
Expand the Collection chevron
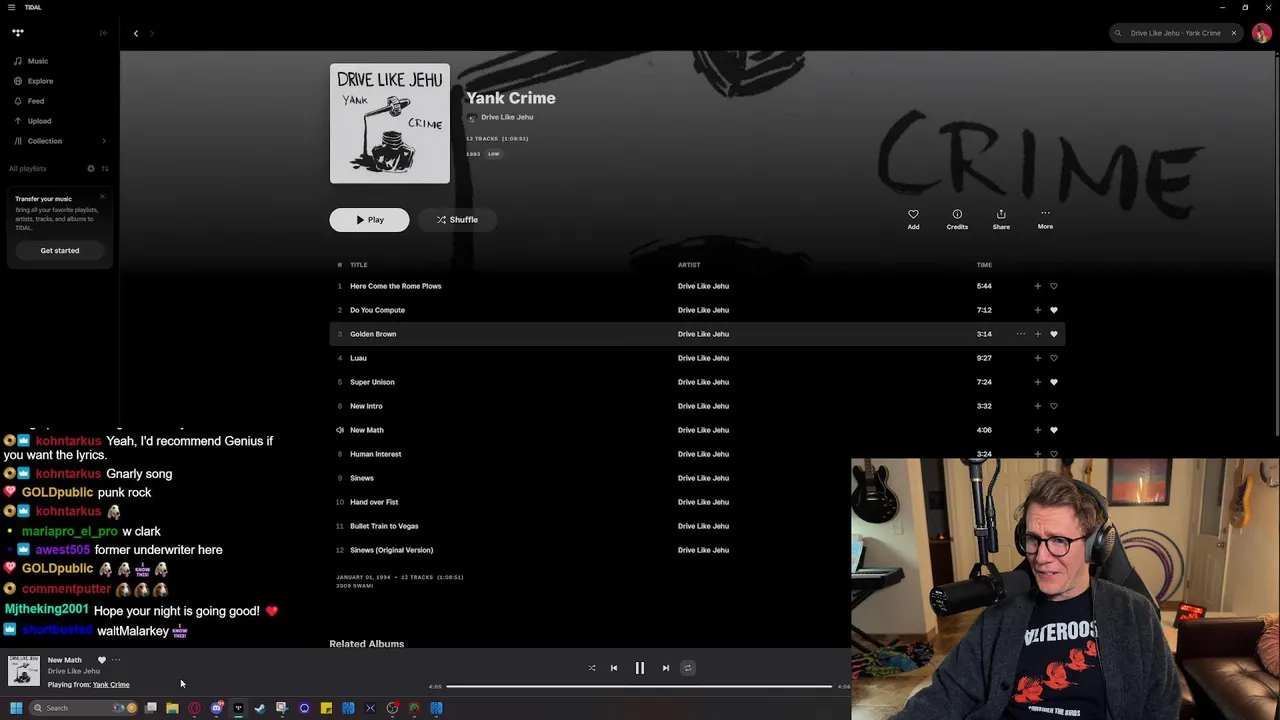104,141
